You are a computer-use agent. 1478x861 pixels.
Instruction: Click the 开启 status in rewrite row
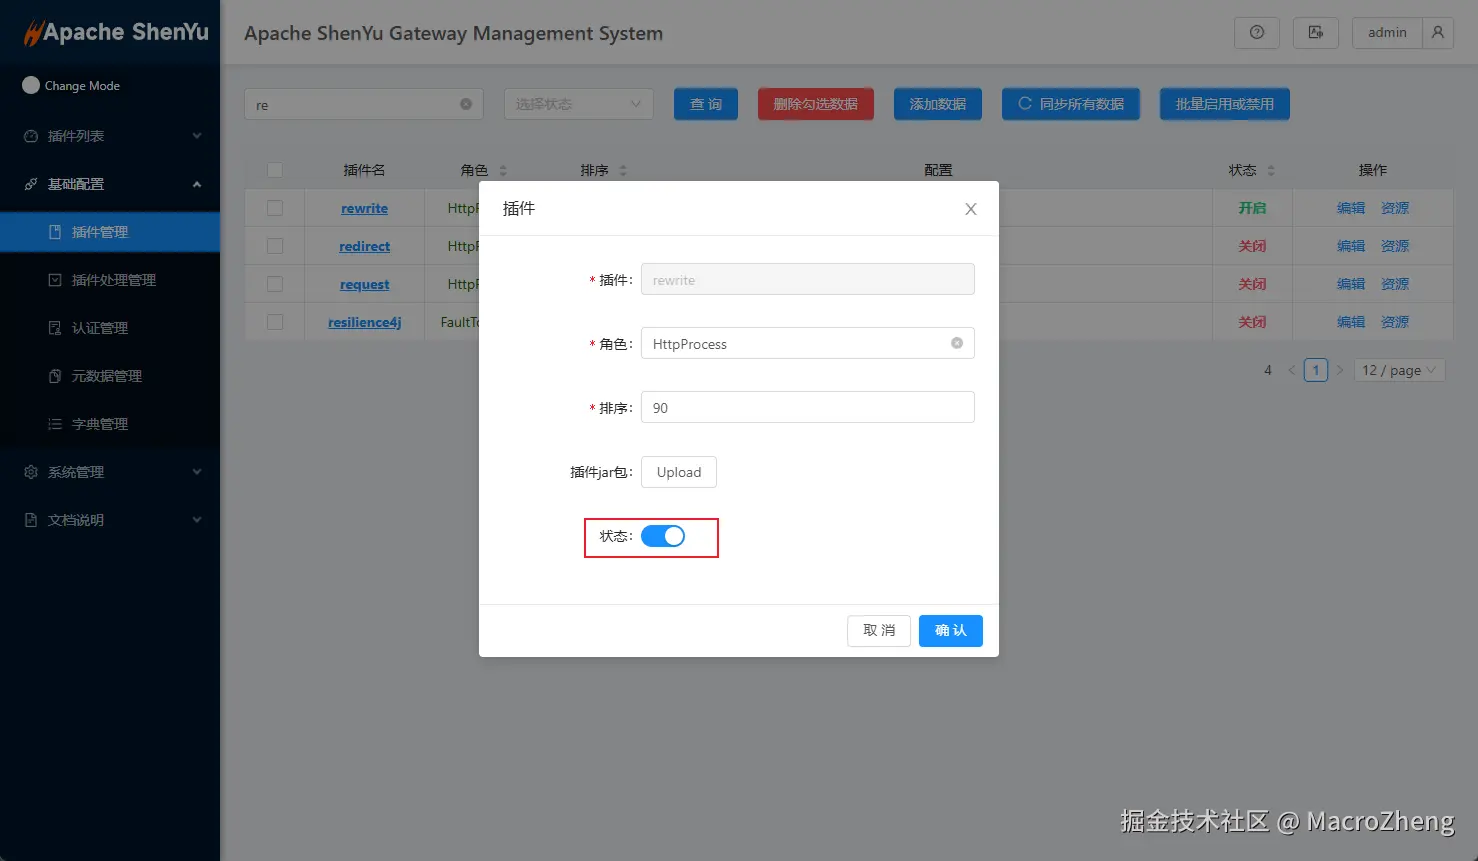coord(1252,208)
